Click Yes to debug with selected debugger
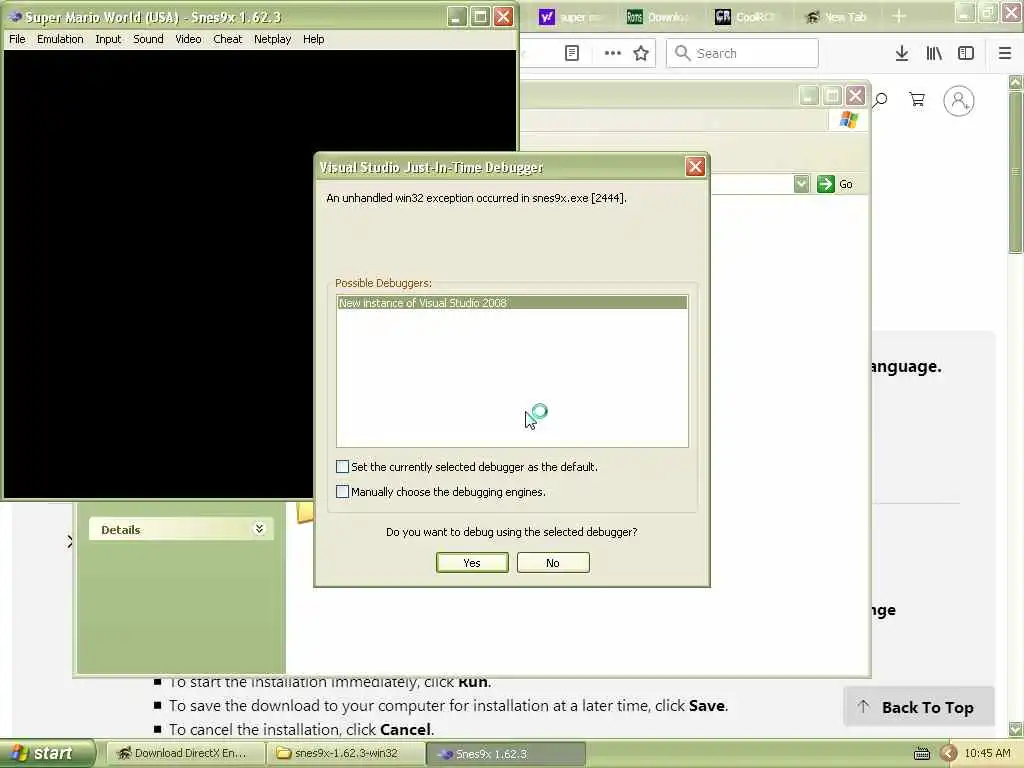The height and width of the screenshot is (768, 1024). [472, 562]
